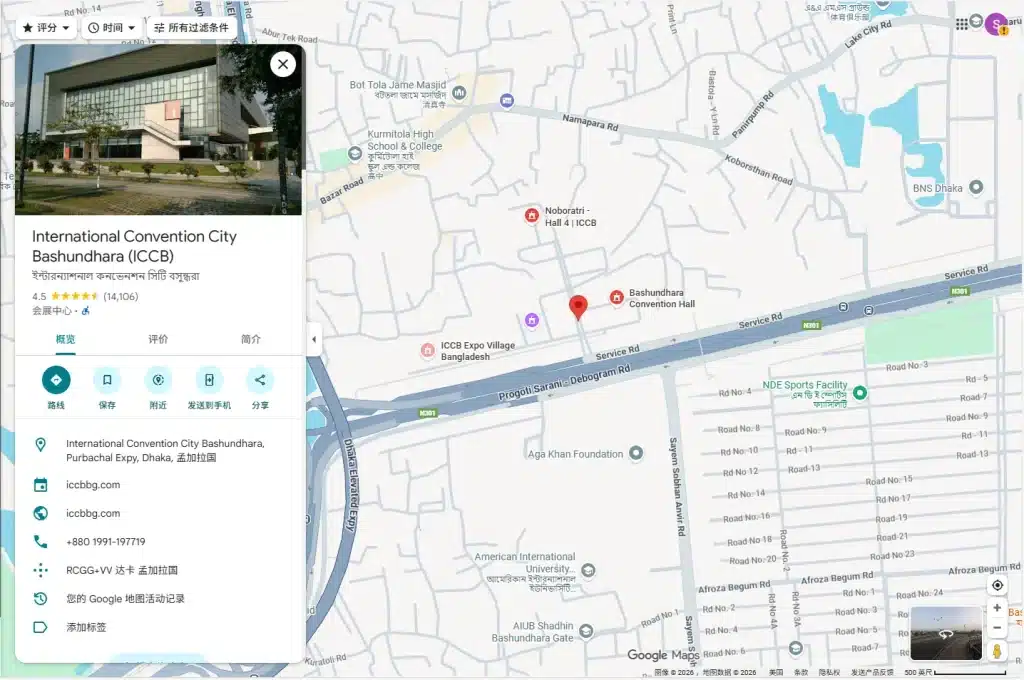
Task: Switch to the 简介 about tab
Action: (x=251, y=339)
